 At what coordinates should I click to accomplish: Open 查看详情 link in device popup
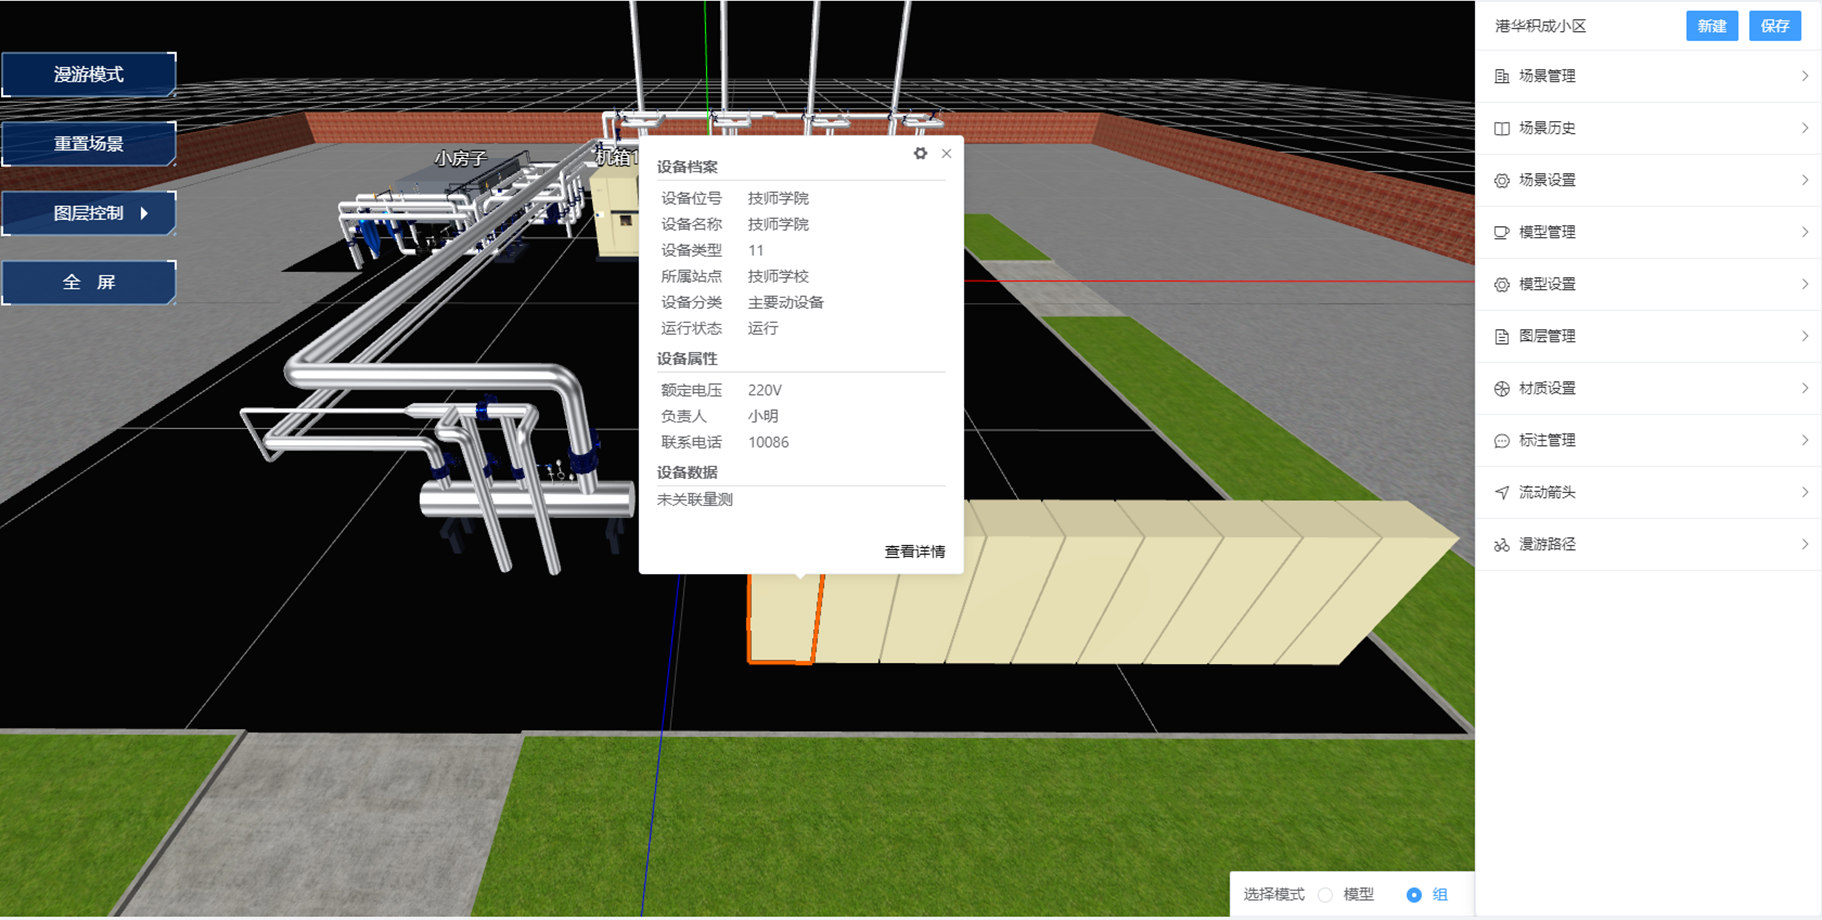point(914,551)
